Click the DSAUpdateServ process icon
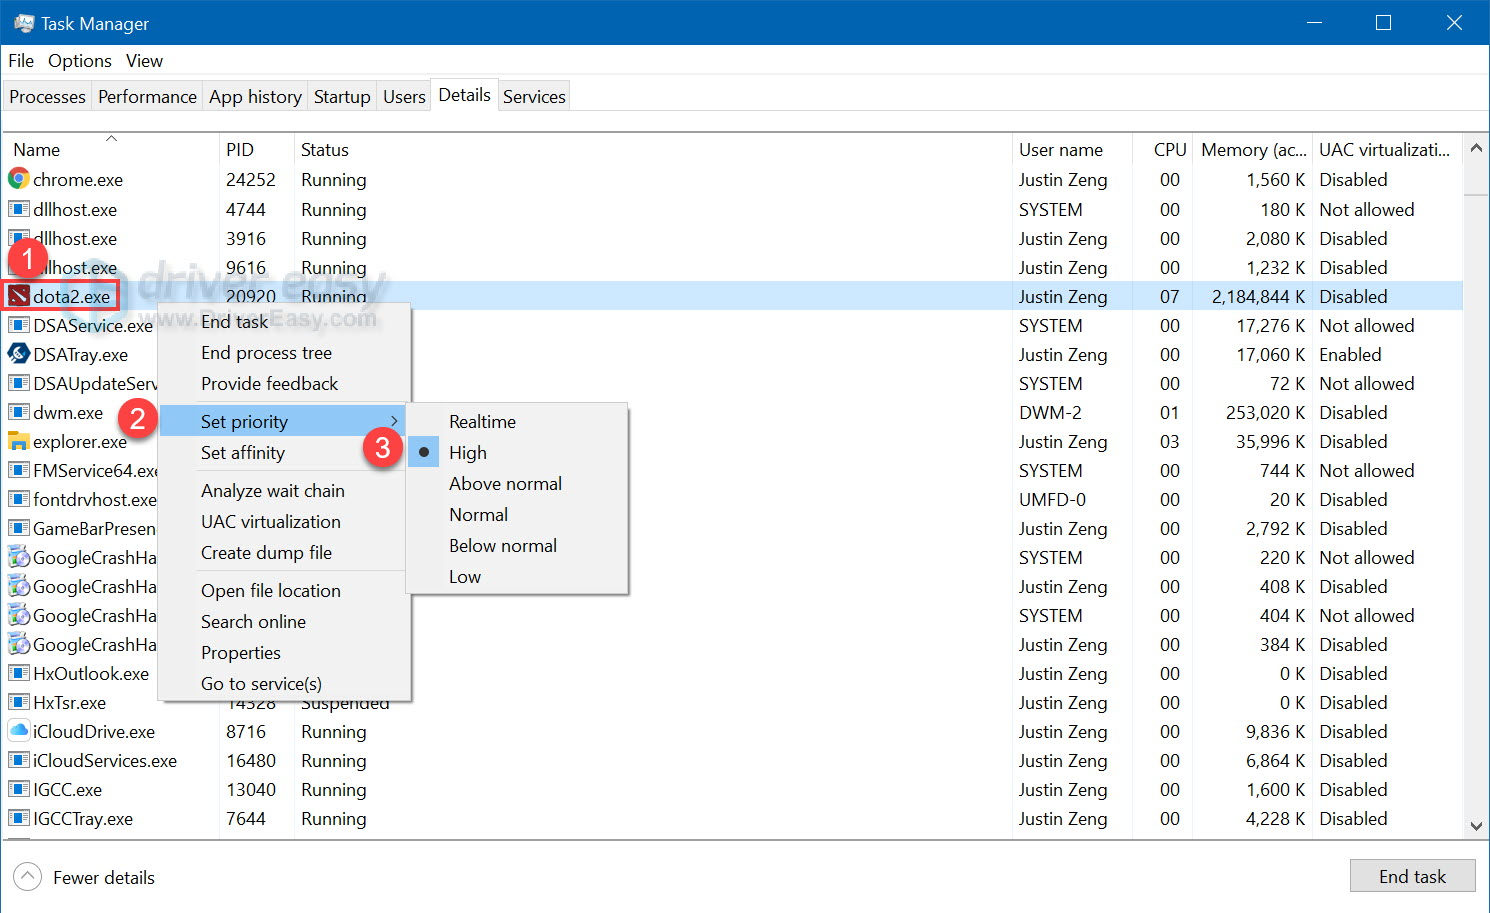The width and height of the screenshot is (1490, 913). point(18,383)
